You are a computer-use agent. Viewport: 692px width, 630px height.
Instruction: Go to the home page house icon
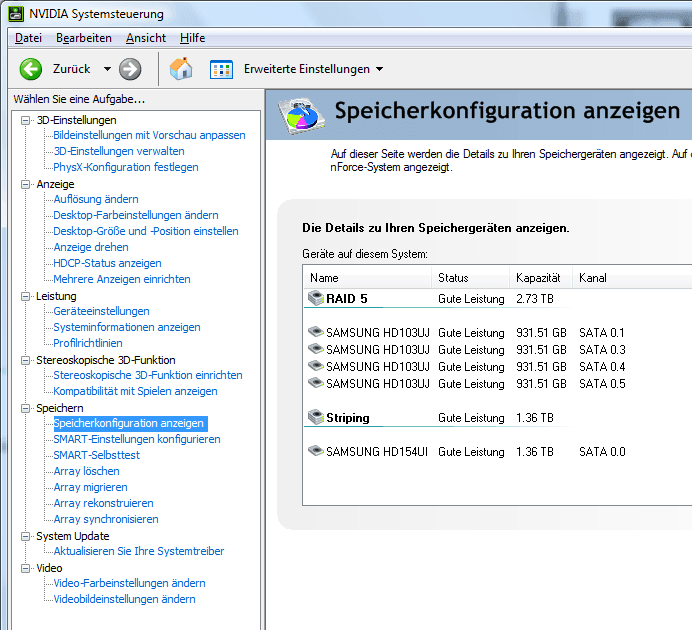(181, 69)
